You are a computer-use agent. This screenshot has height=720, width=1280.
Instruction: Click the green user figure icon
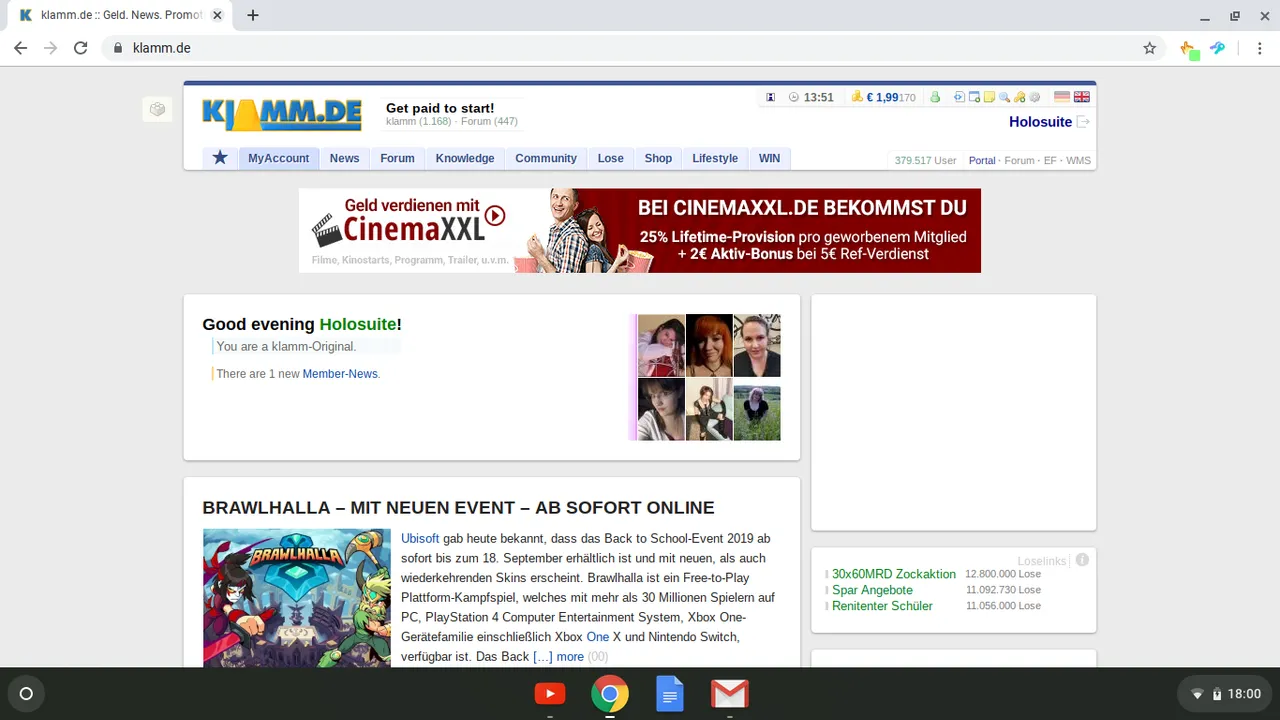935,97
